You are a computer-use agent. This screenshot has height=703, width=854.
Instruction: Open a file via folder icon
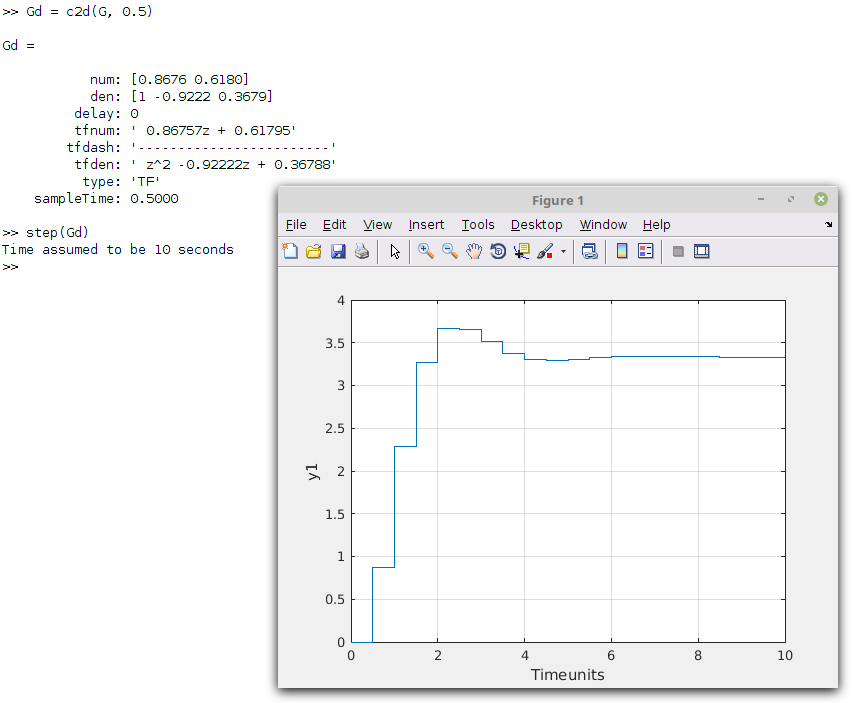point(314,251)
